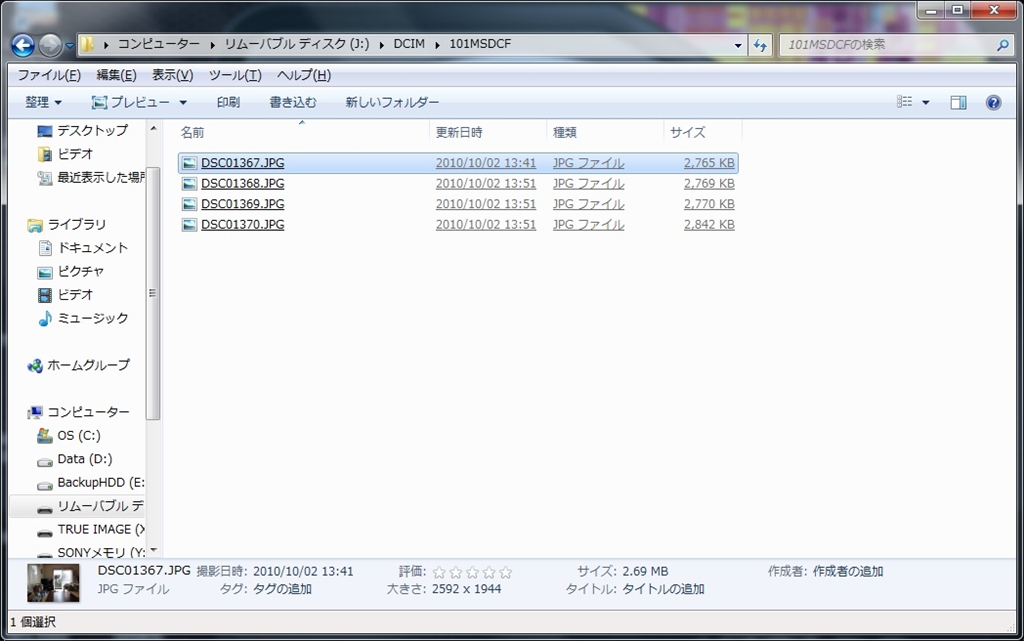
Task: Select コンピューター in the navigation pane
Action: (x=88, y=413)
